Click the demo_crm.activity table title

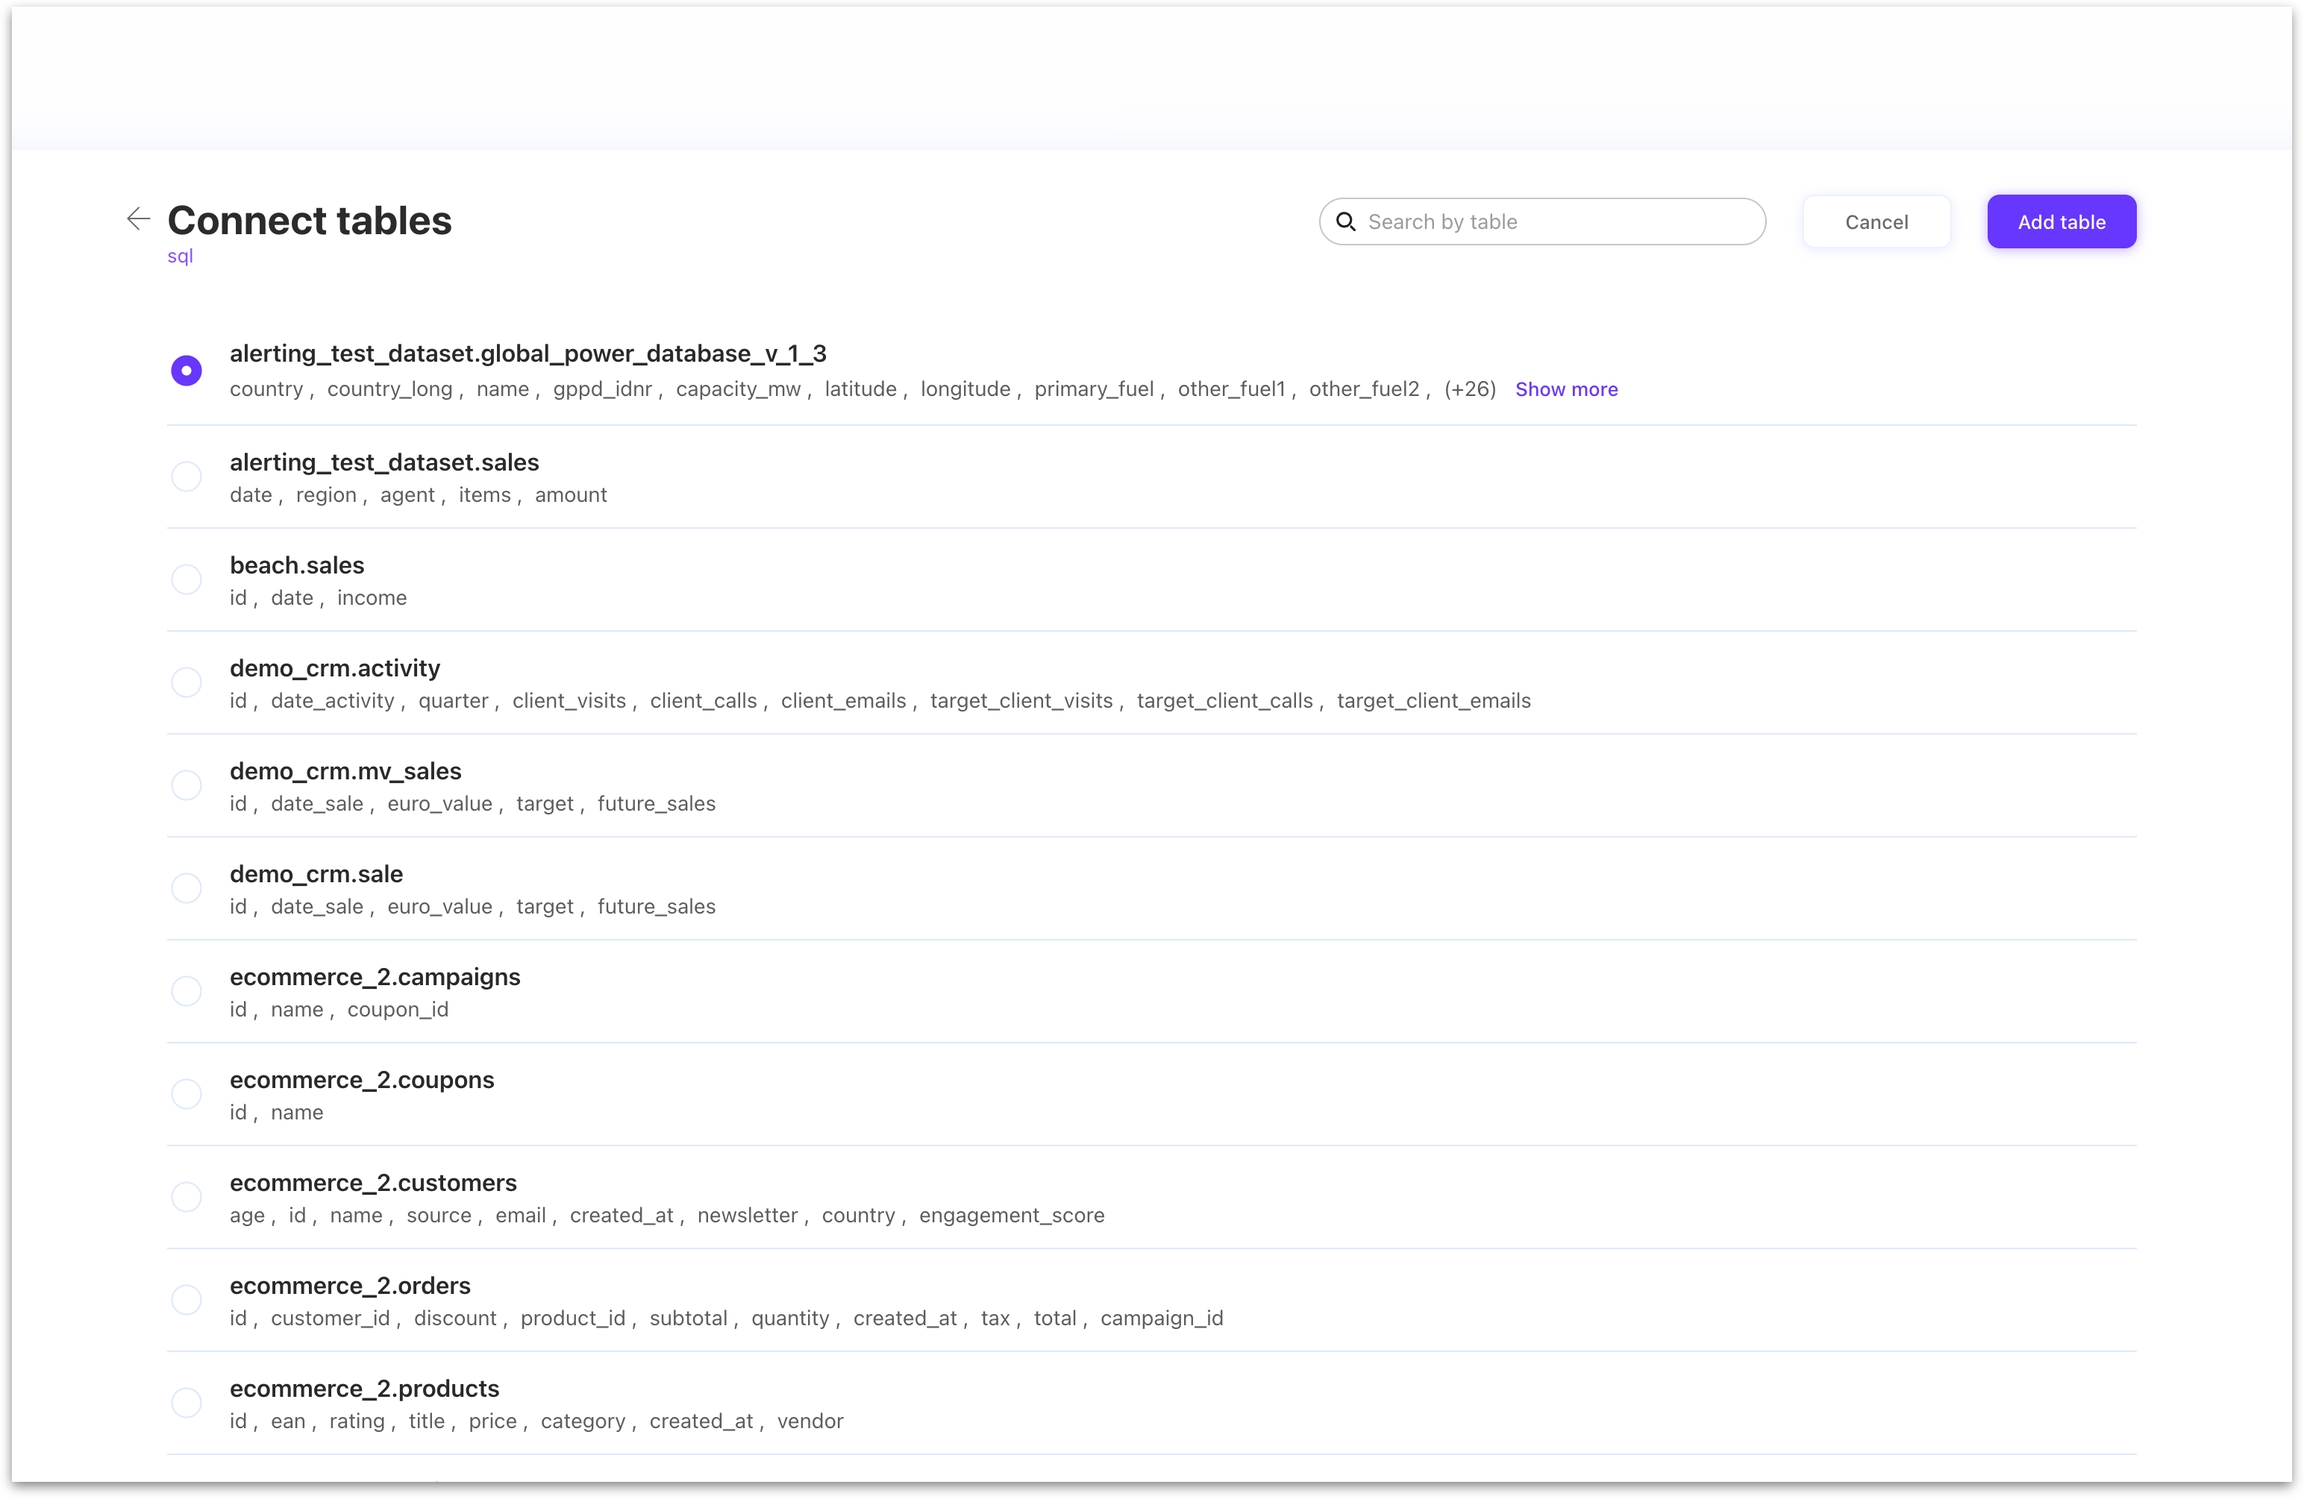point(335,668)
